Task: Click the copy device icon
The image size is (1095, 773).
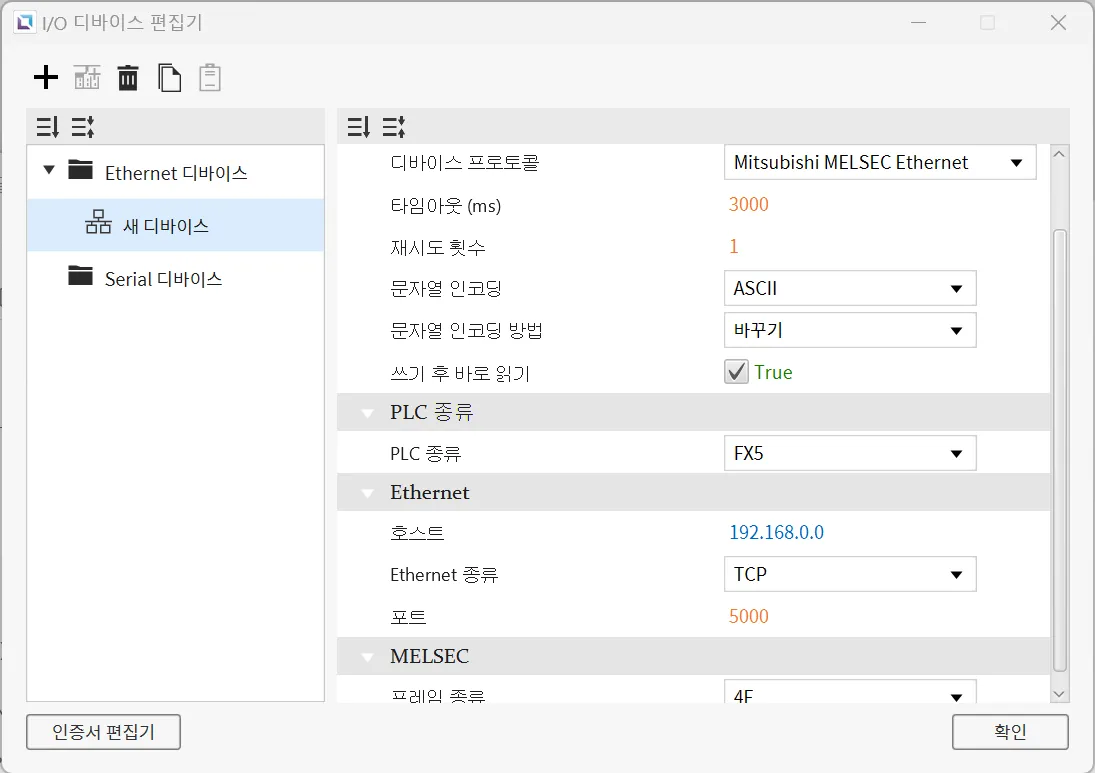Action: coord(170,77)
